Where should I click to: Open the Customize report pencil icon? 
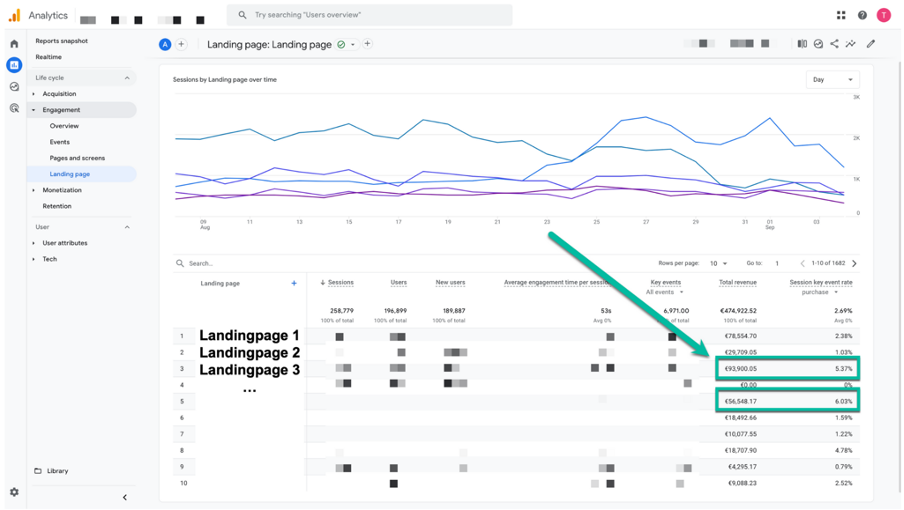871,44
